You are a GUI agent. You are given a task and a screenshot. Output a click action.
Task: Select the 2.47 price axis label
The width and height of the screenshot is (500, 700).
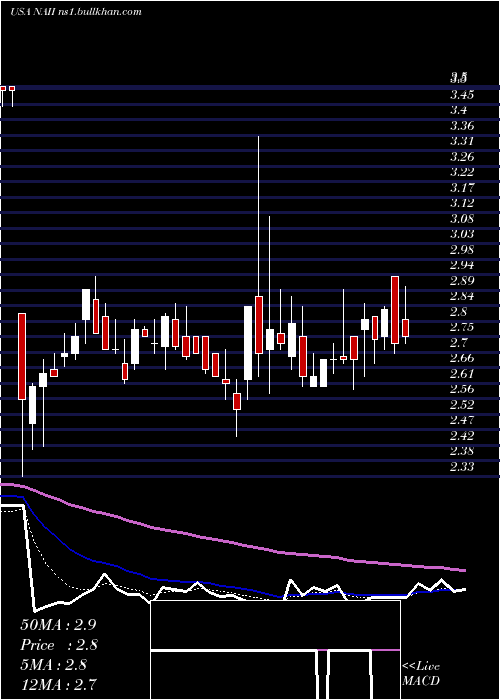[462, 420]
